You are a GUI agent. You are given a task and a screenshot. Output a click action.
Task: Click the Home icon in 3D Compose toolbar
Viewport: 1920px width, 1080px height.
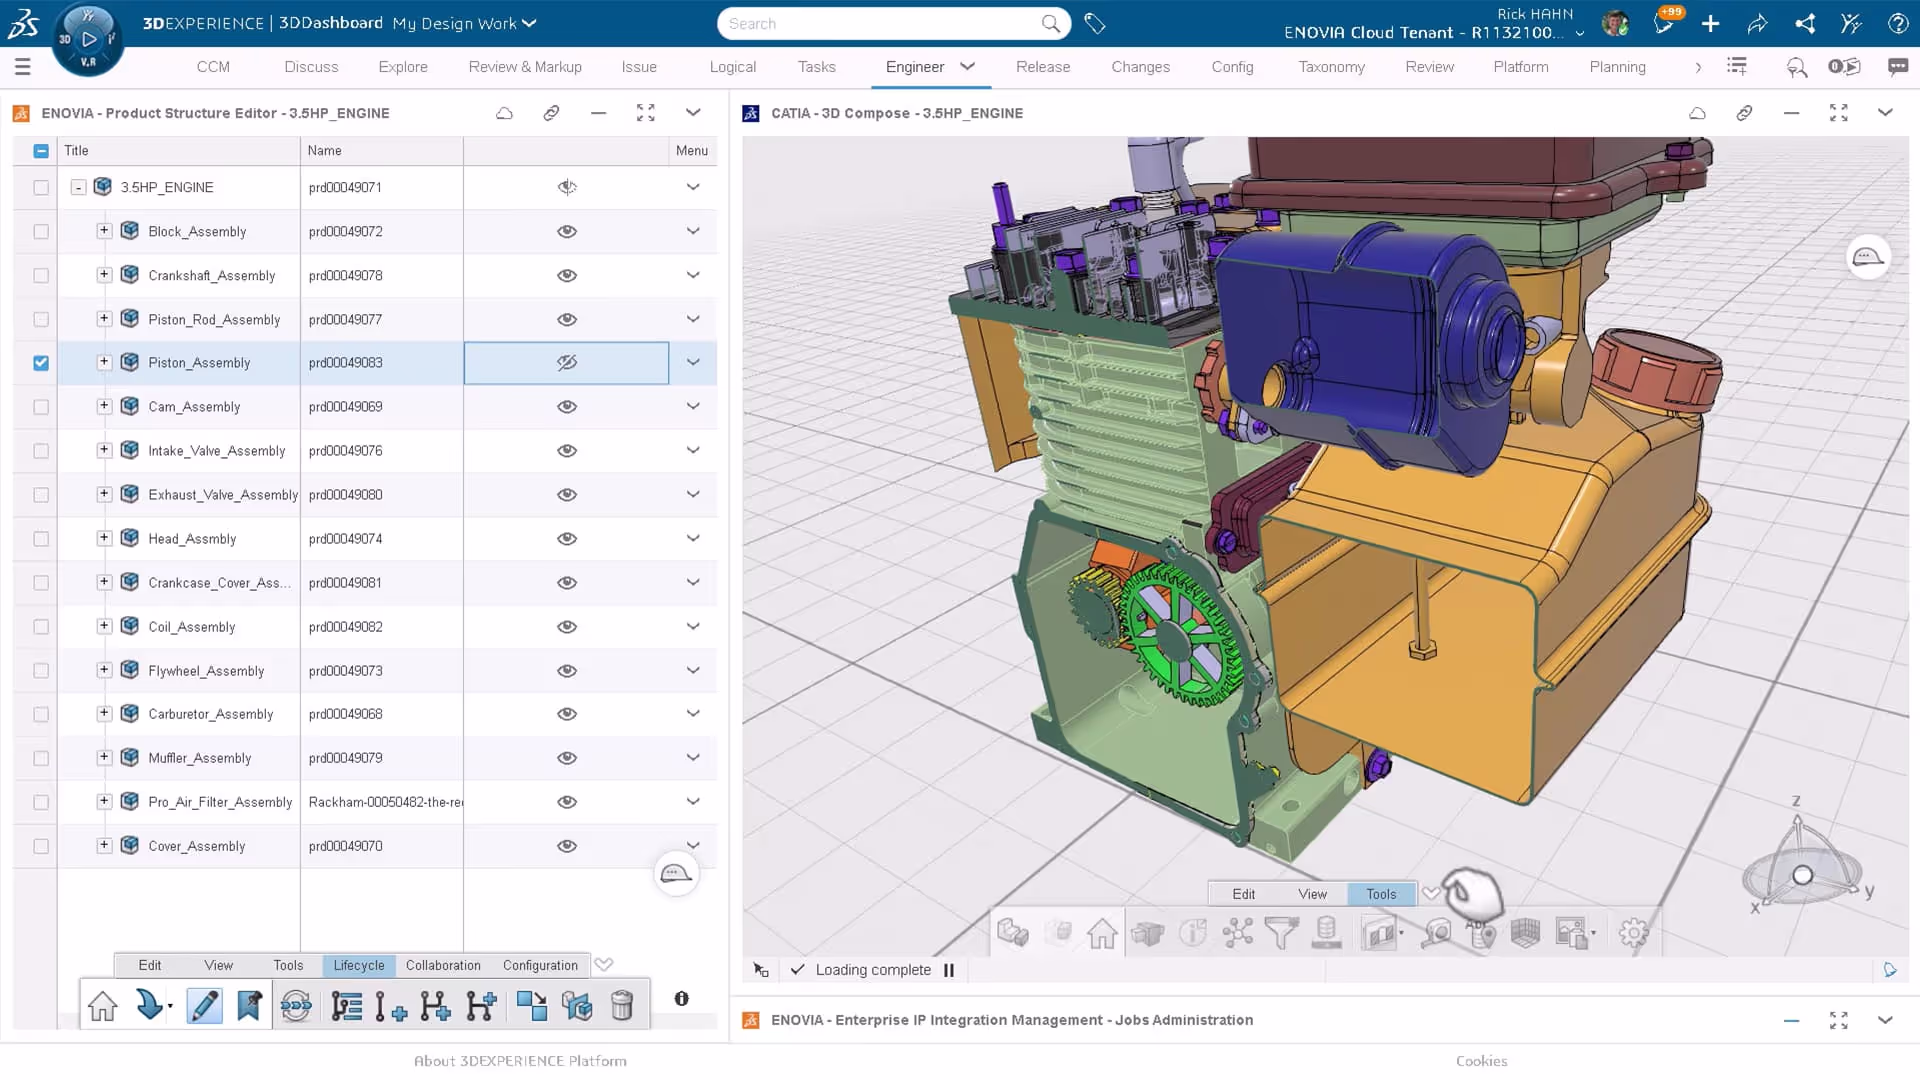(x=1102, y=933)
